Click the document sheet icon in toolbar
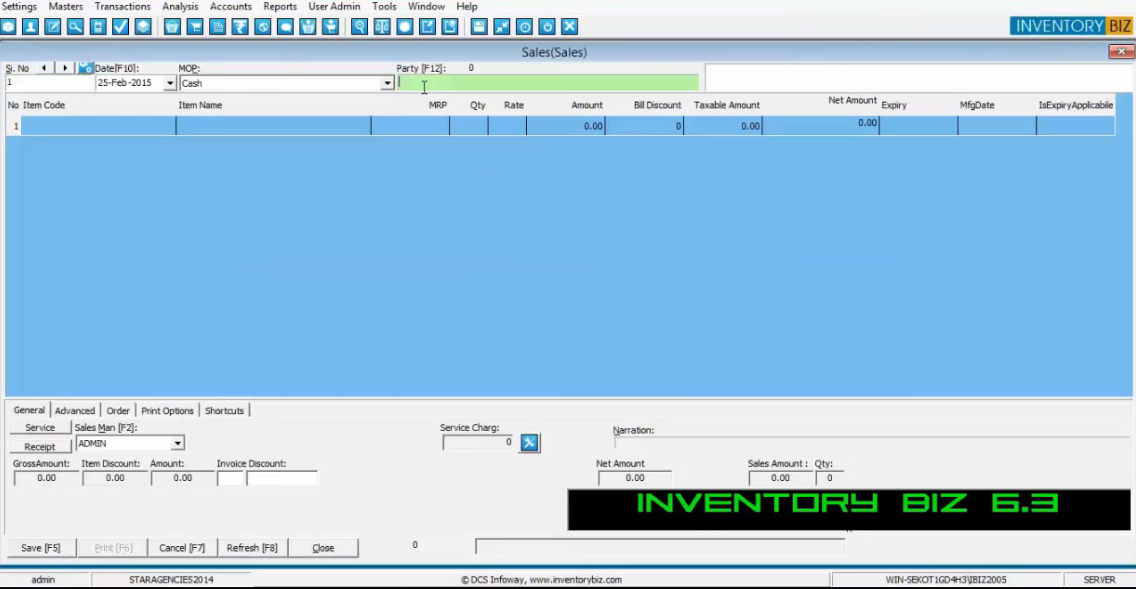Screen dimensions: 1136x589 tap(217, 27)
